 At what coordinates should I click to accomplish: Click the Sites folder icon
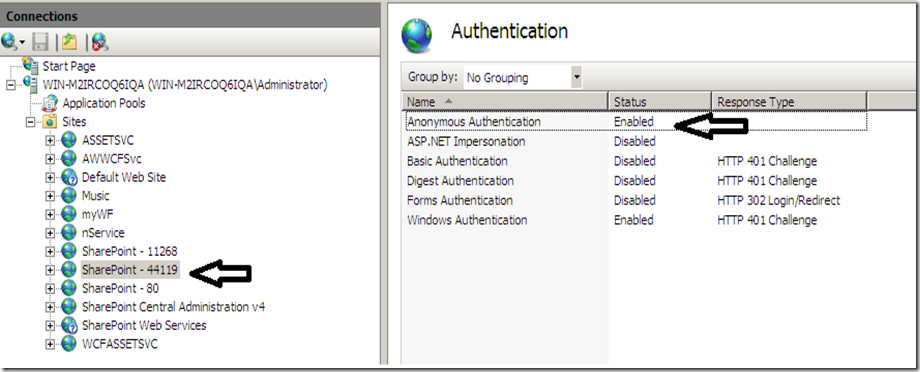[50, 122]
